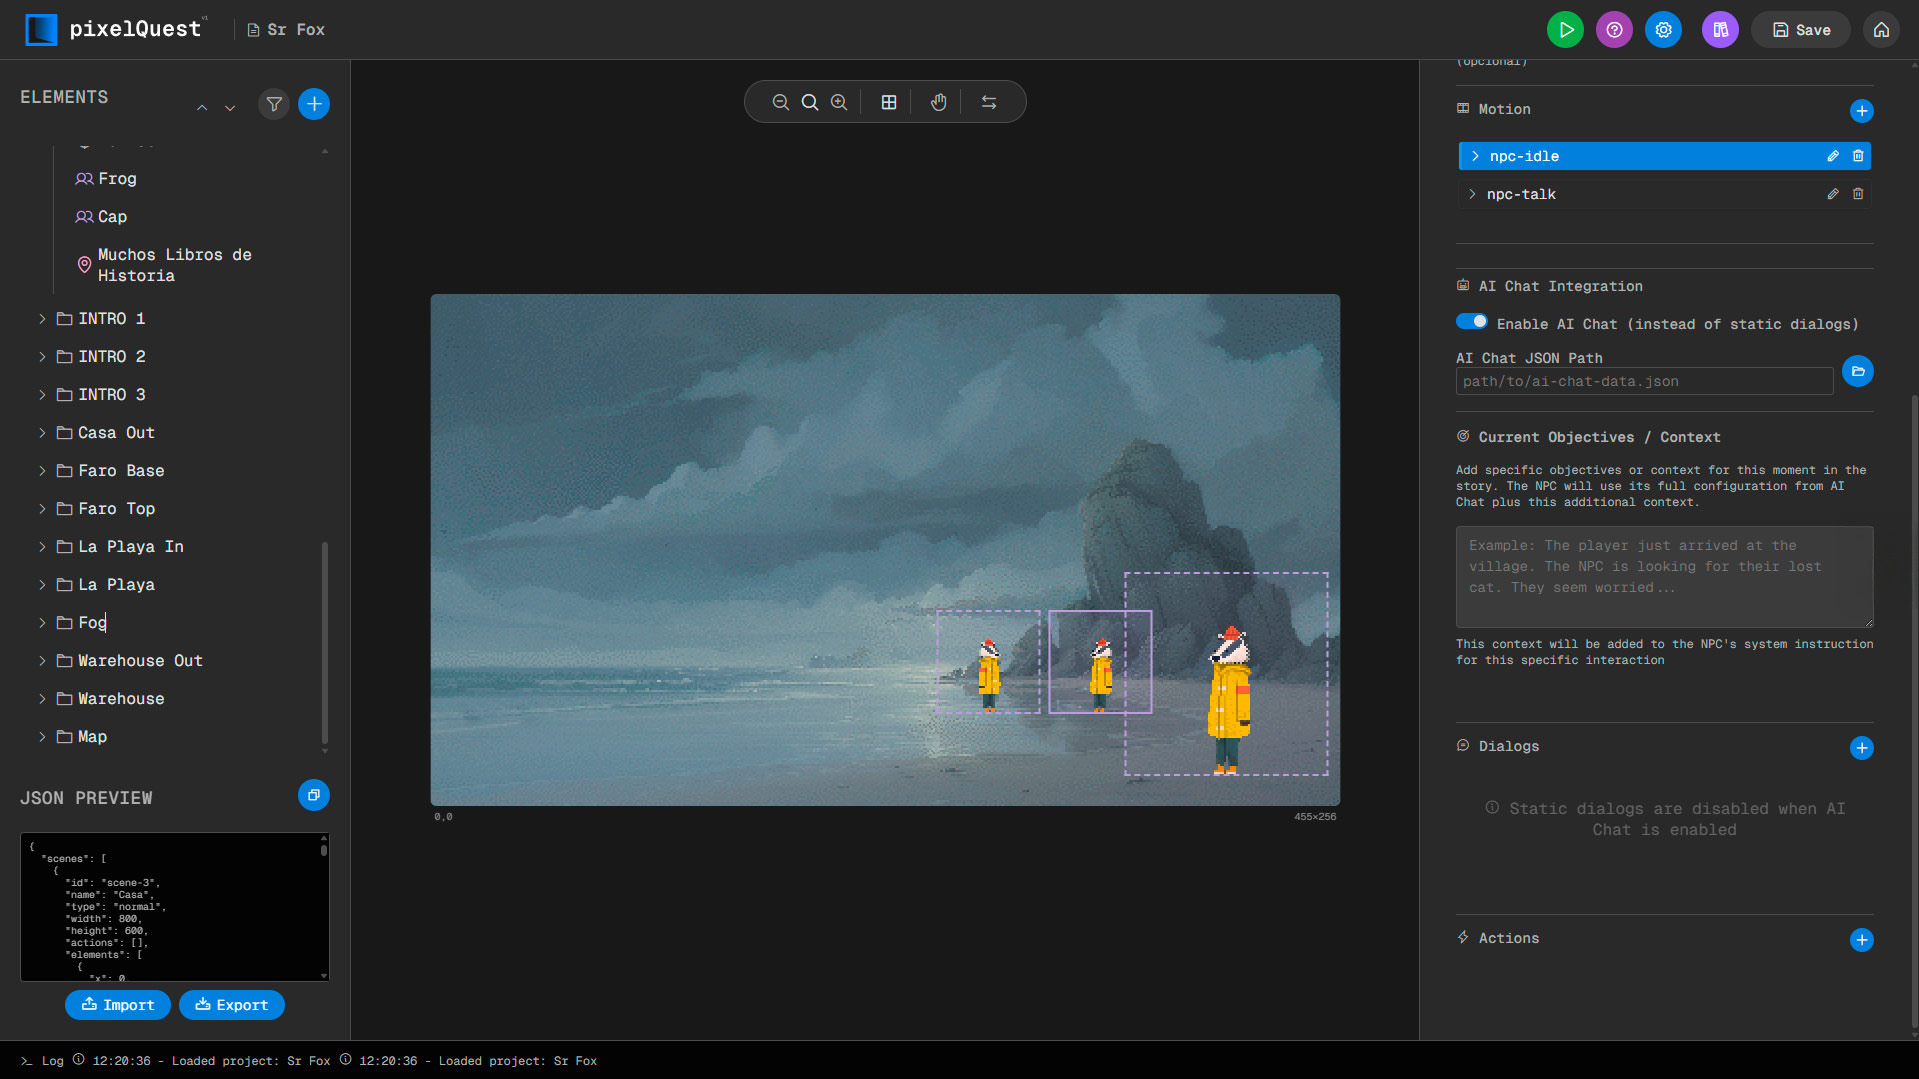
Task: Activate the hand pan tool
Action: pos(938,101)
